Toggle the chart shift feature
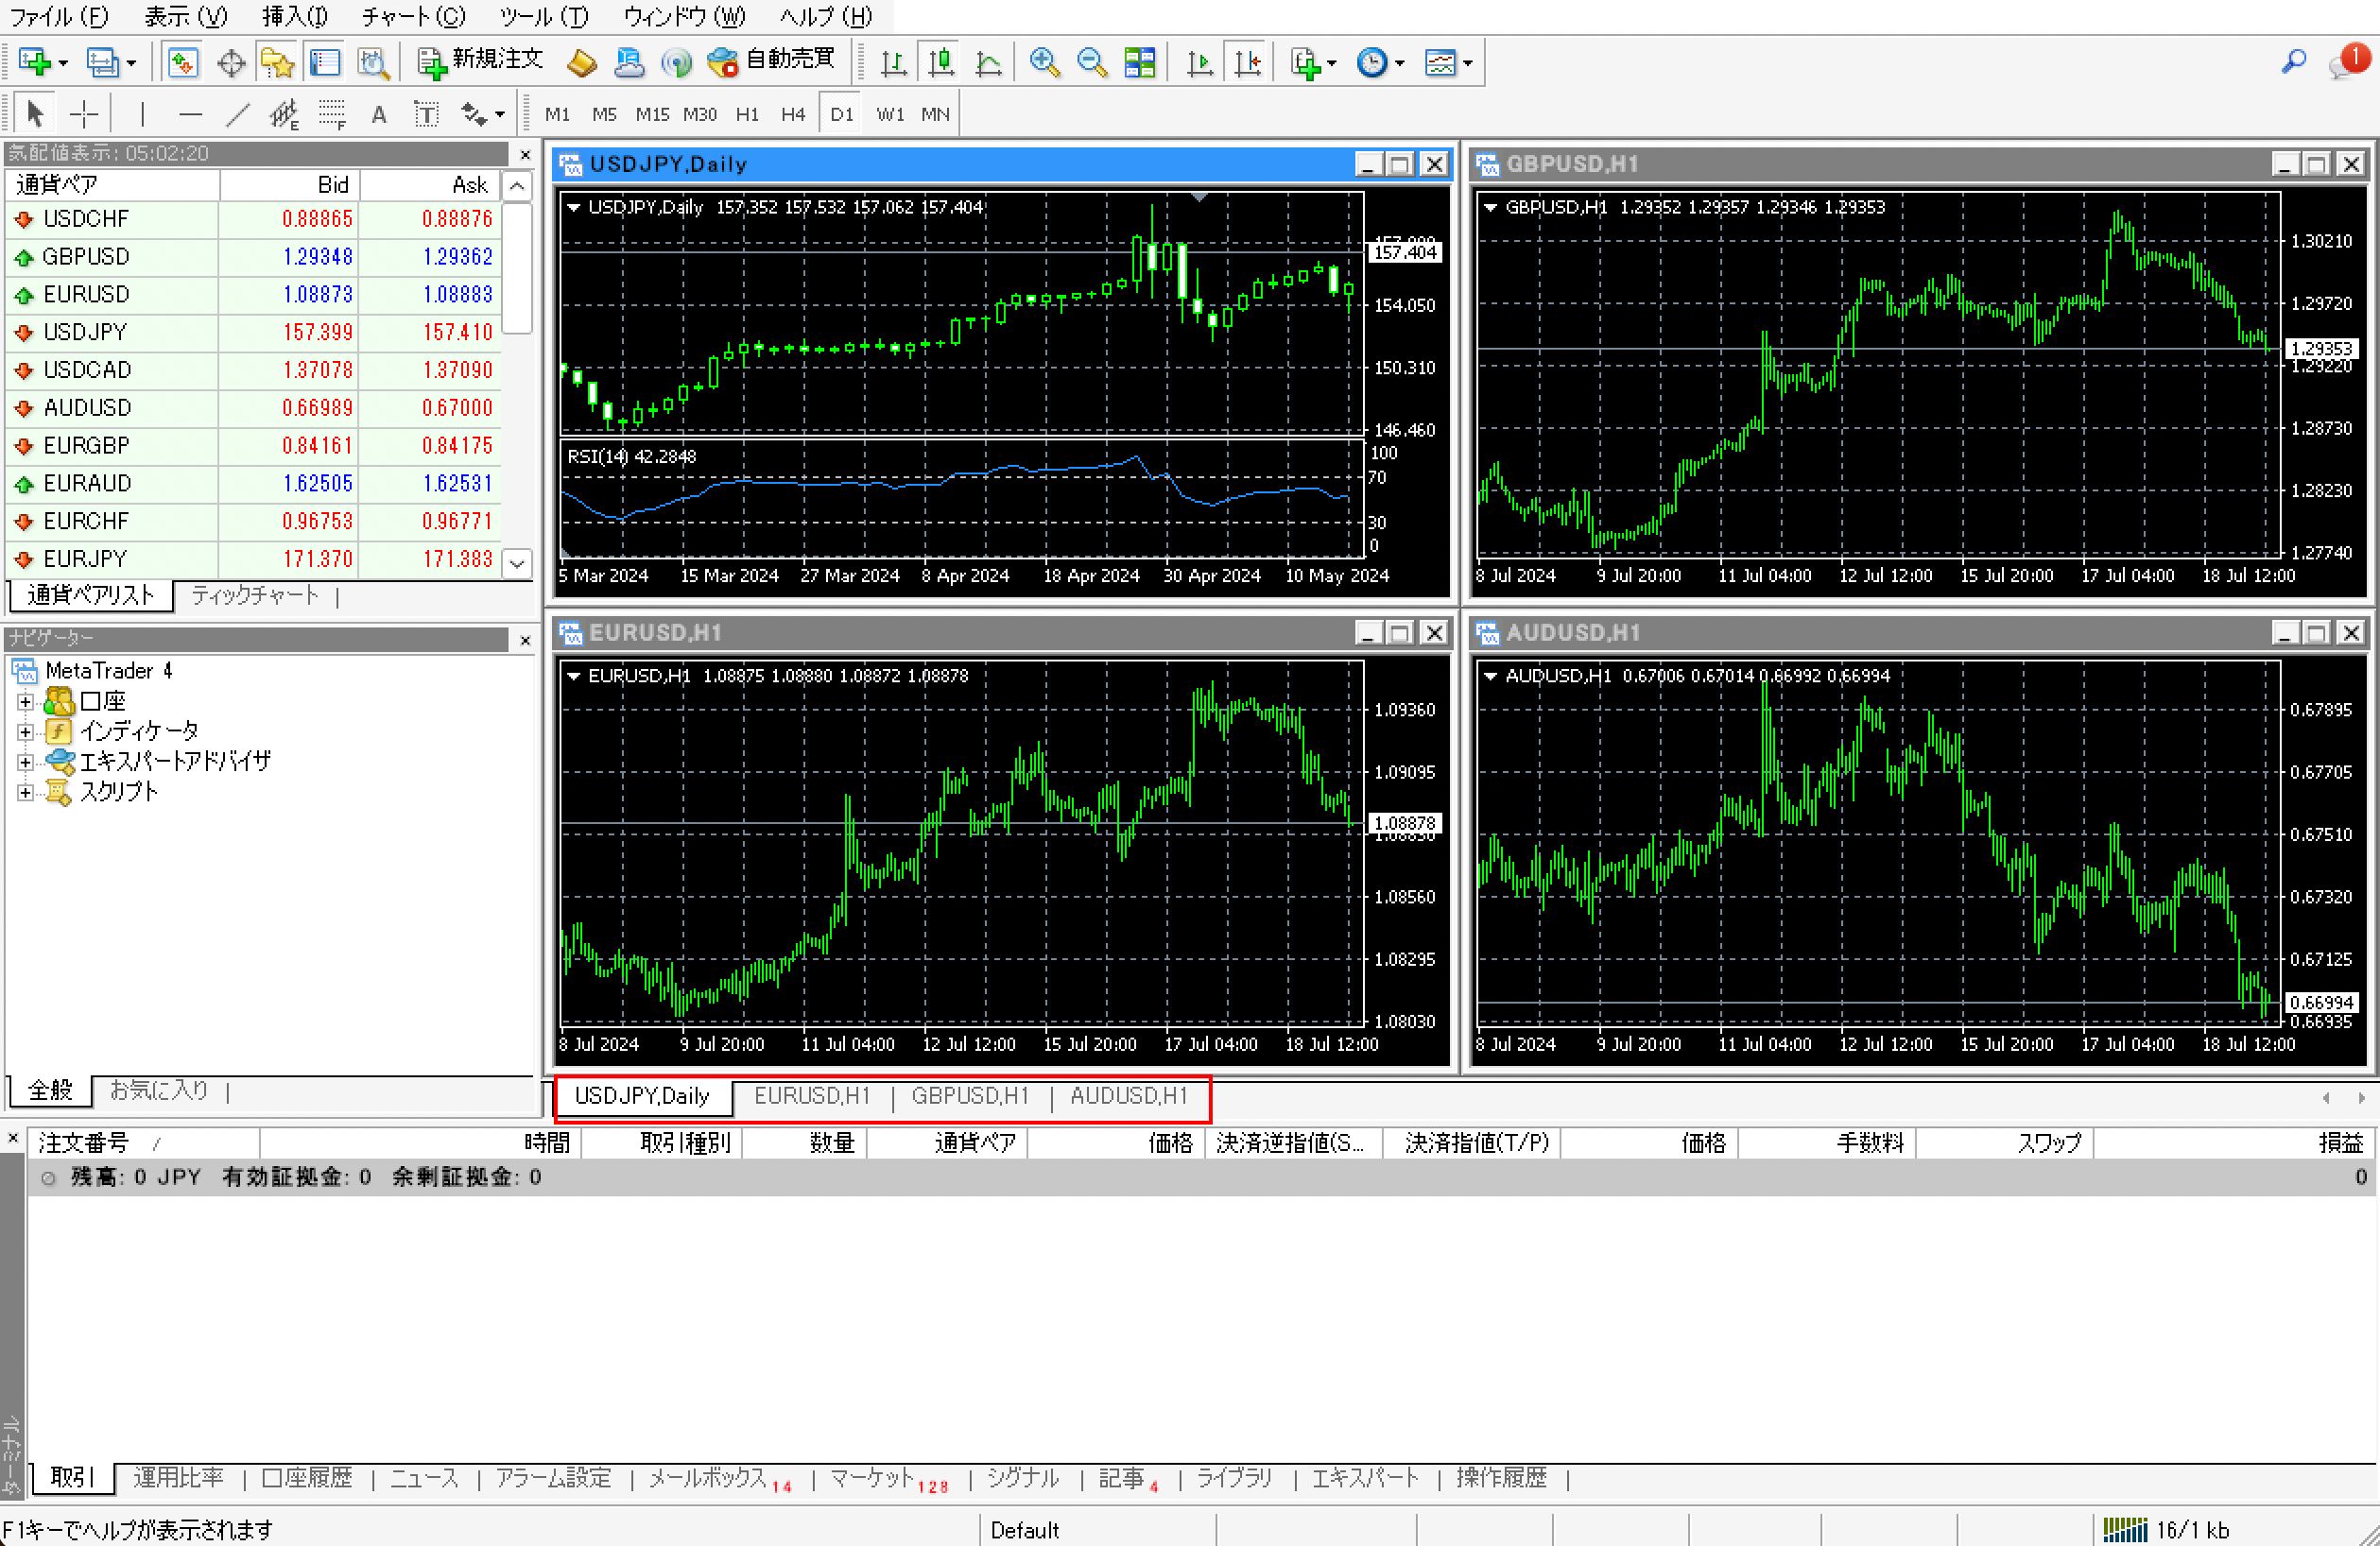Image resolution: width=2380 pixels, height=1546 pixels. click(x=1247, y=62)
